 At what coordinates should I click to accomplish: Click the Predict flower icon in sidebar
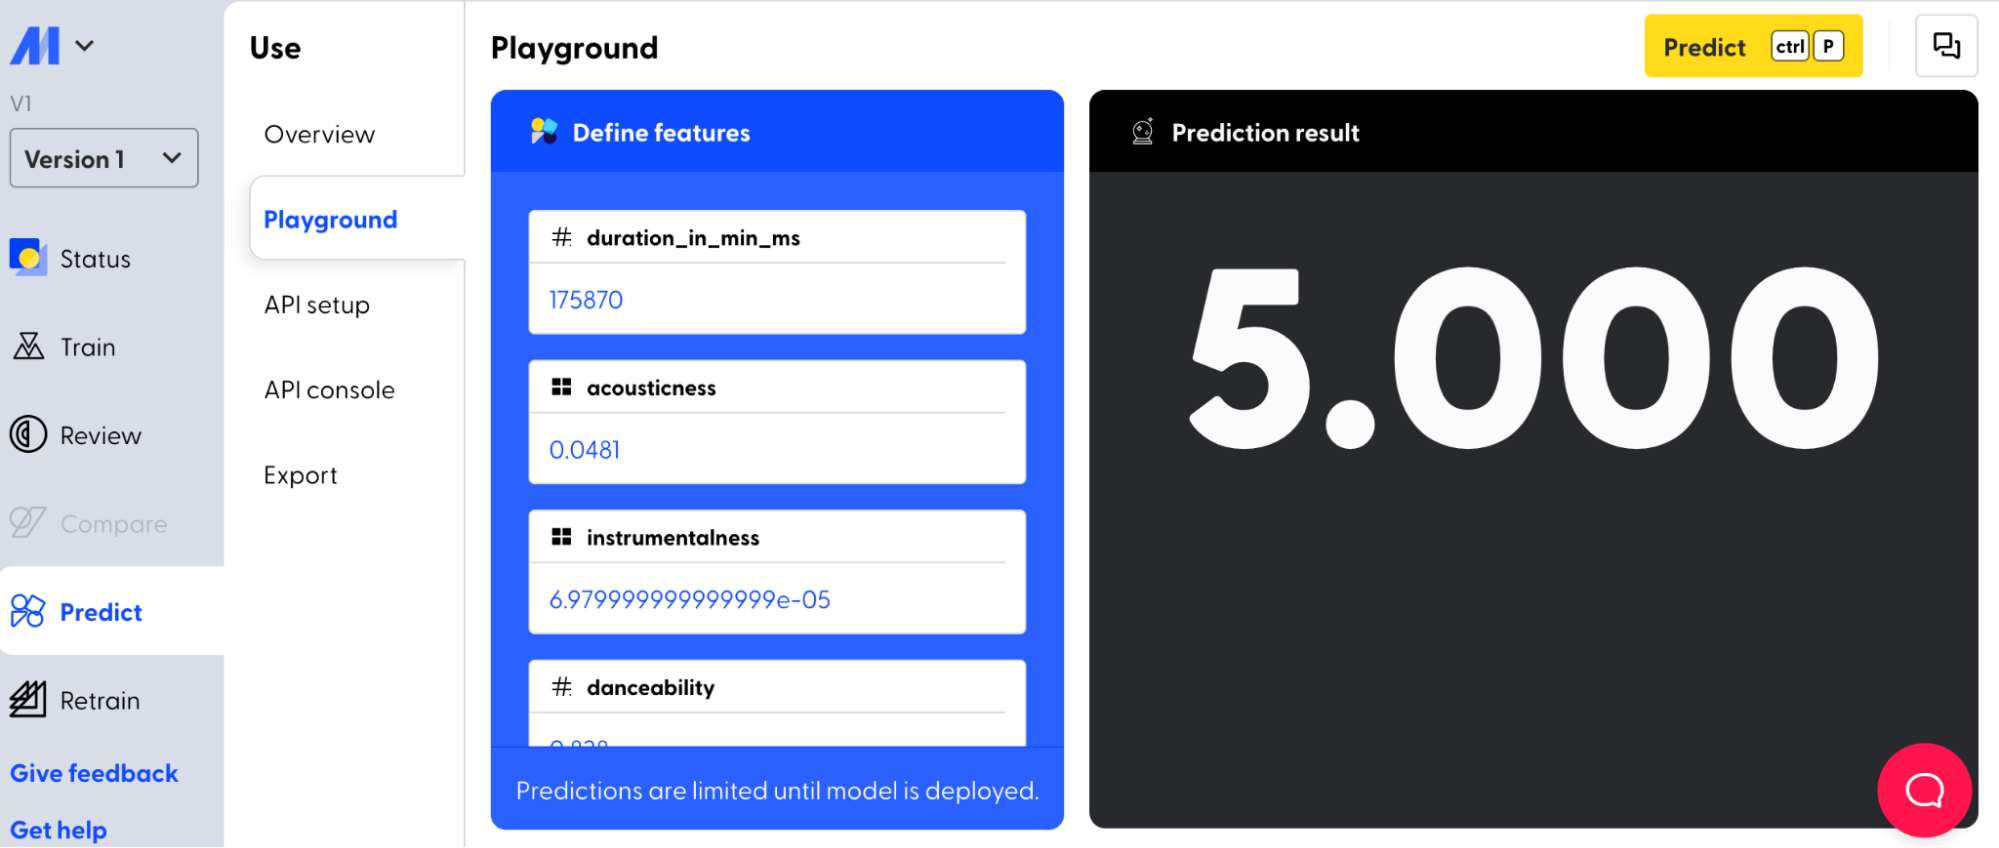coord(28,611)
